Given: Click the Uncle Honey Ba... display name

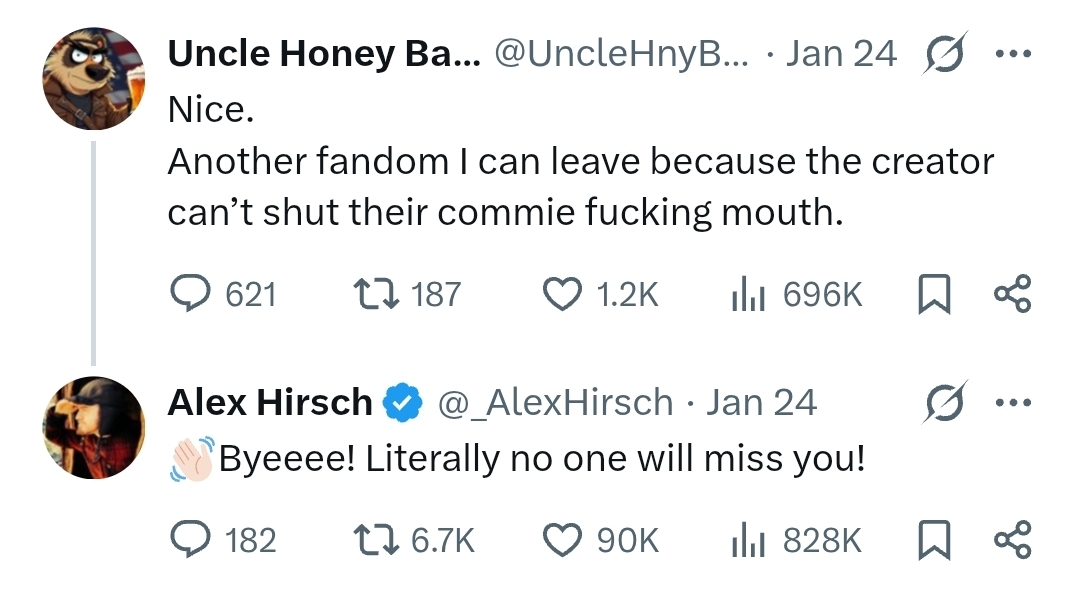Looking at the screenshot, I should coord(323,53).
